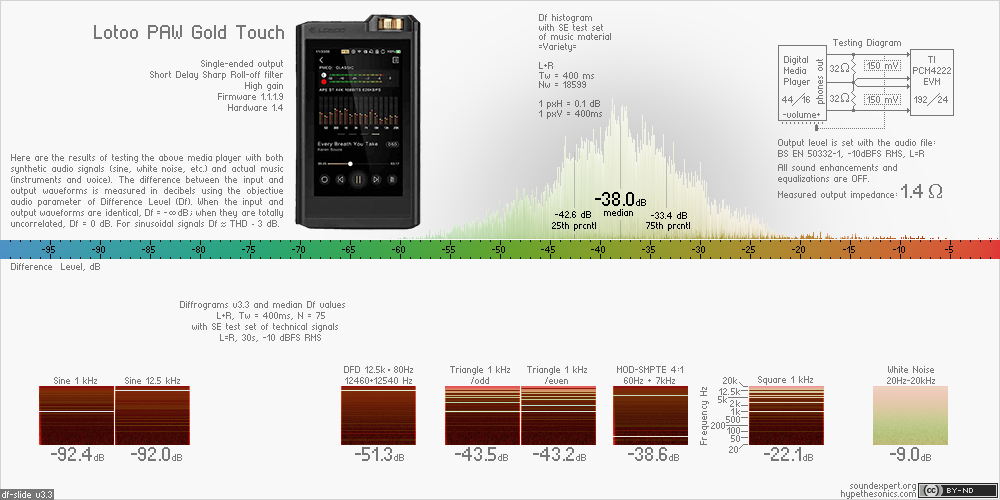Screen dimensions: 1000x500
Task: Click the -43.5 dB value
Action: (x=482, y=455)
